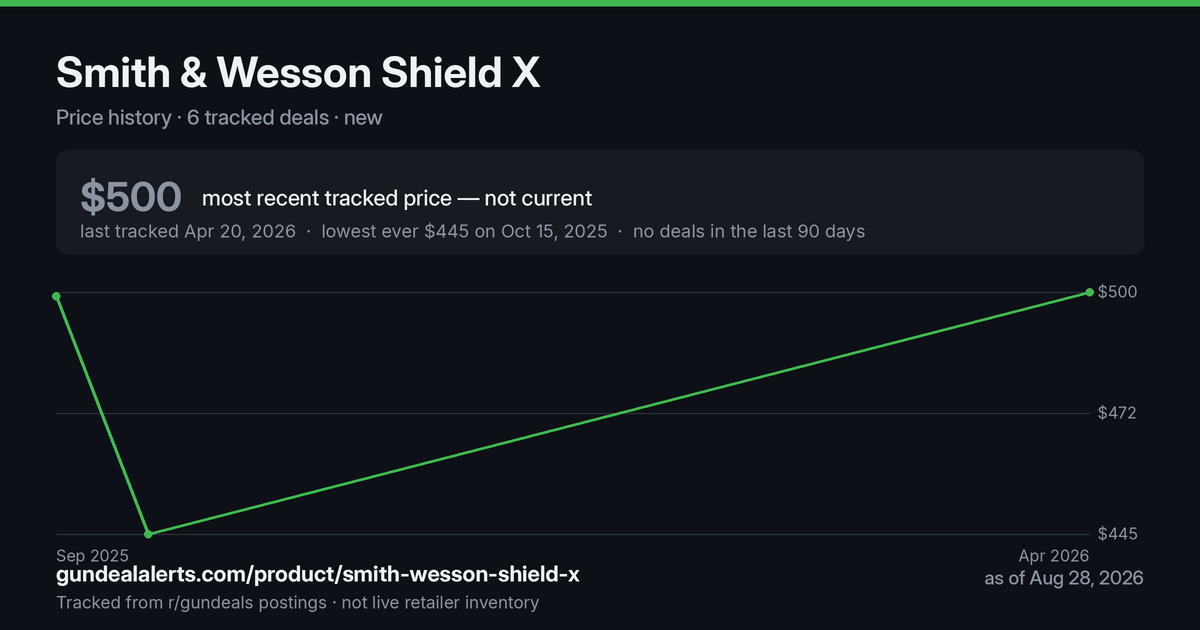Click the Apr 2026 $500 data point
The height and width of the screenshot is (630, 1200).
[1089, 292]
